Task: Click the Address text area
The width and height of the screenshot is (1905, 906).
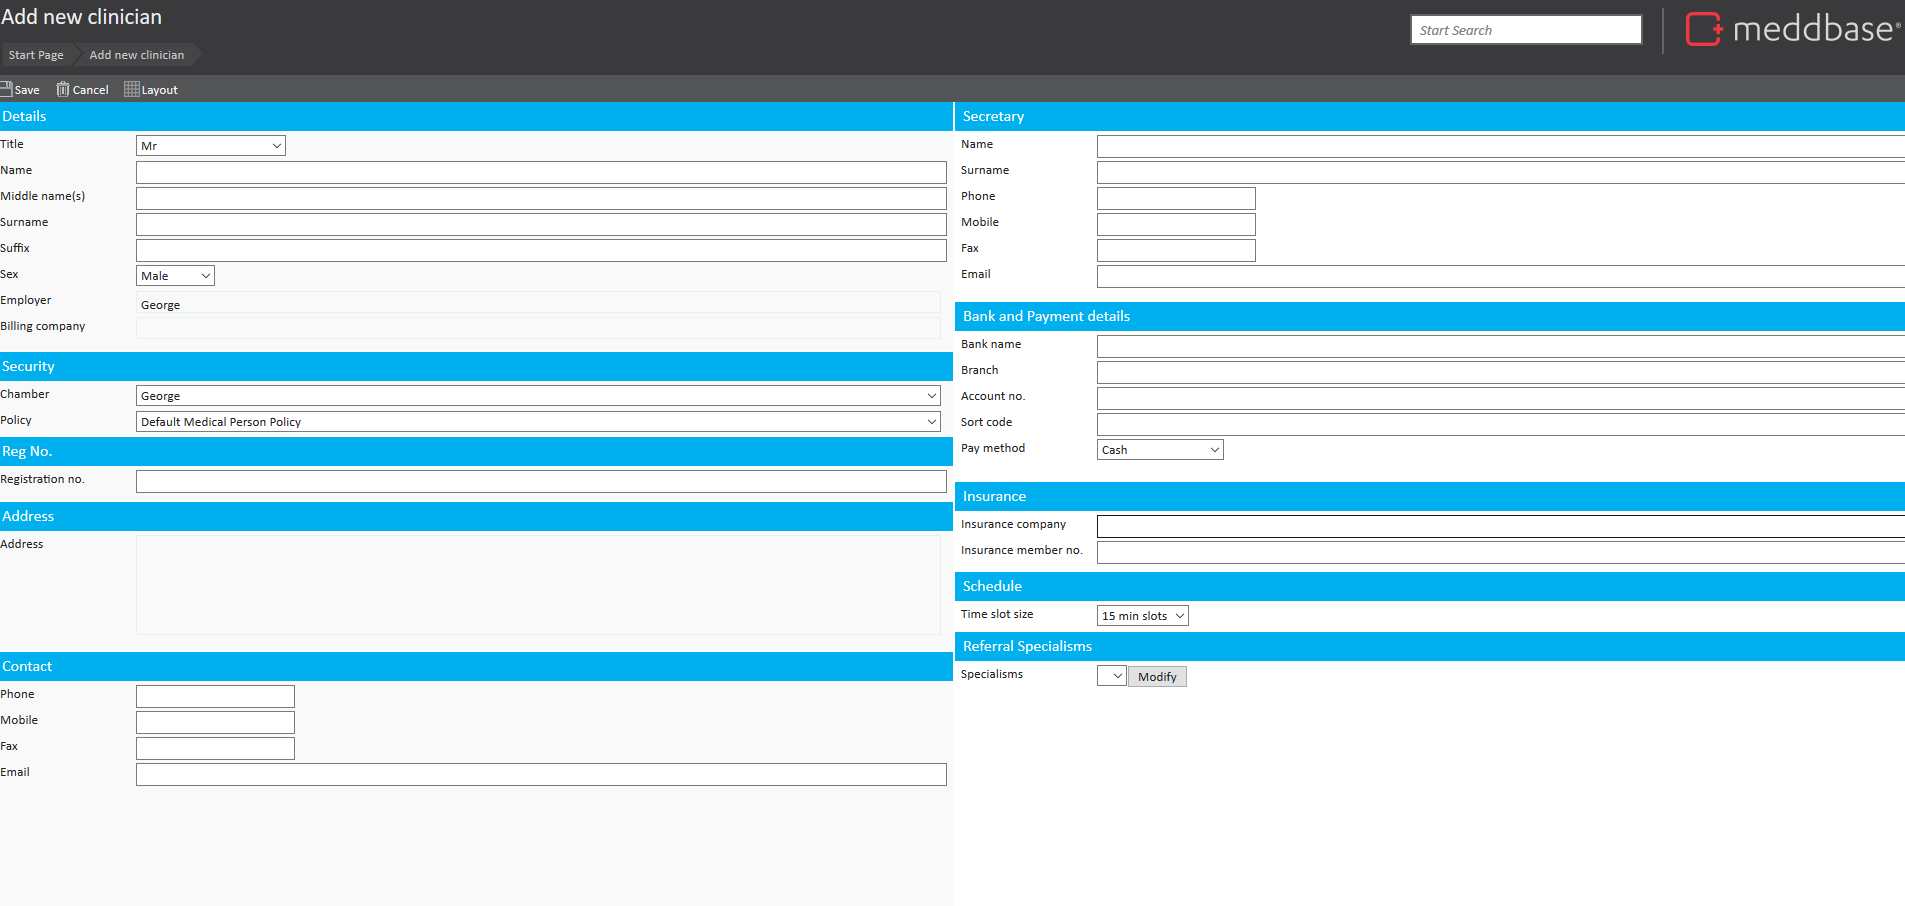Action: click(x=538, y=585)
